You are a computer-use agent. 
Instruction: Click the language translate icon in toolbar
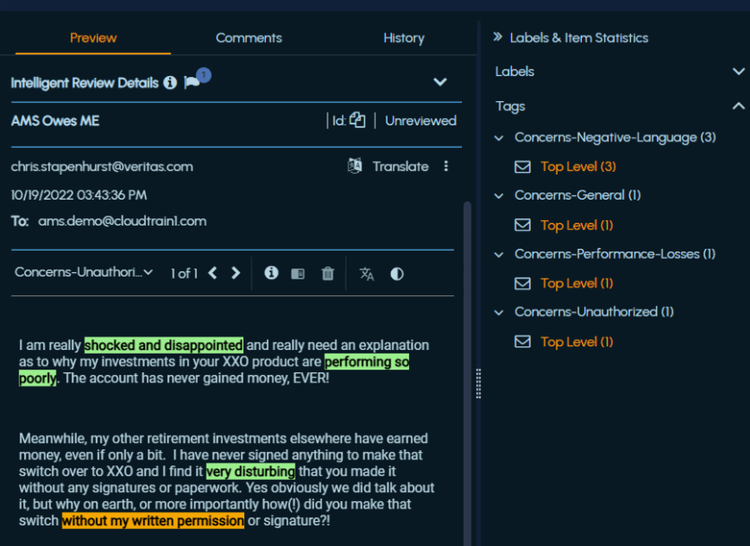[366, 273]
